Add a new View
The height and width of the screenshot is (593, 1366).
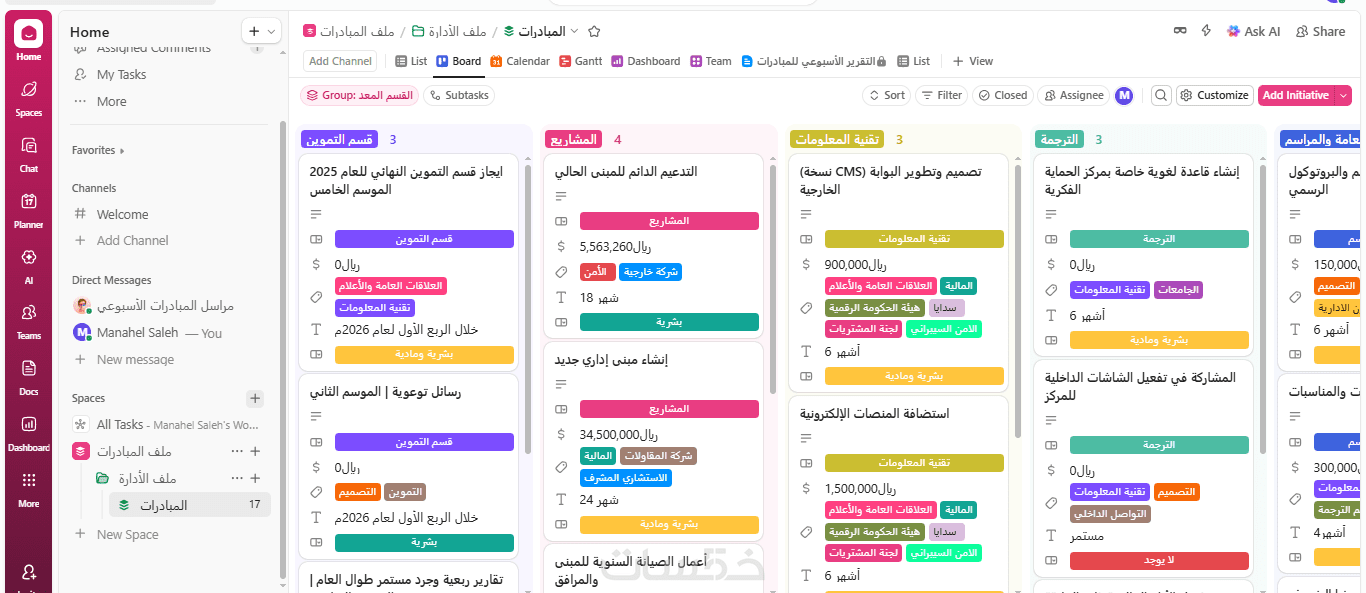coord(973,61)
